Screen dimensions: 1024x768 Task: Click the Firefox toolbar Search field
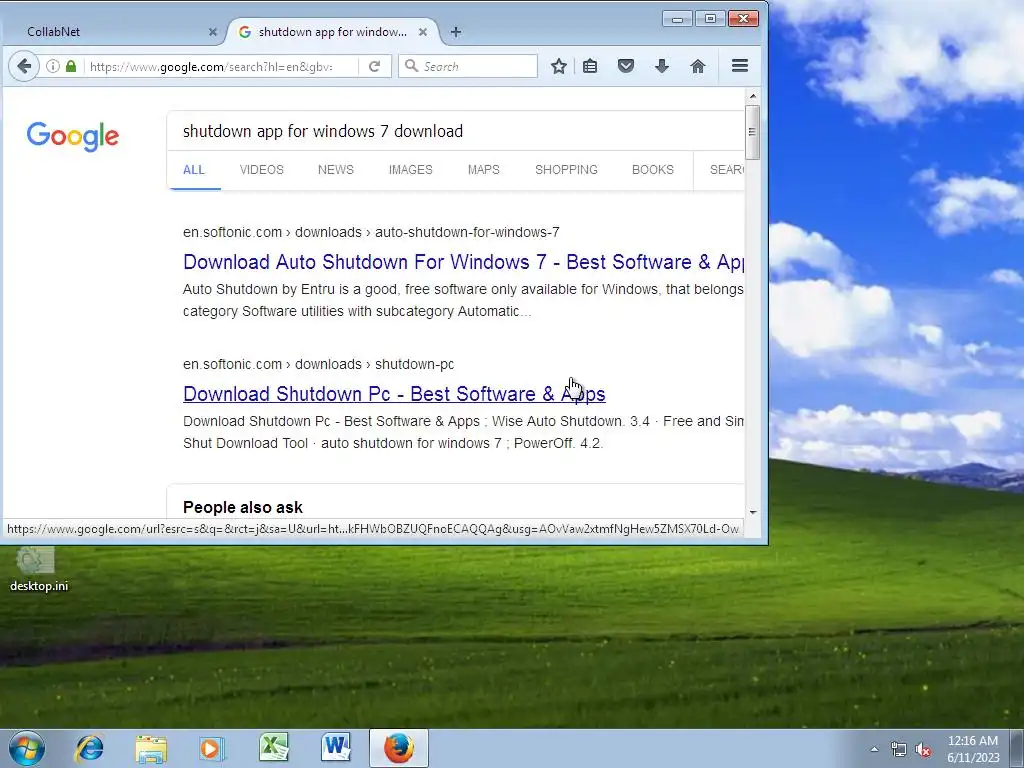[x=468, y=66]
